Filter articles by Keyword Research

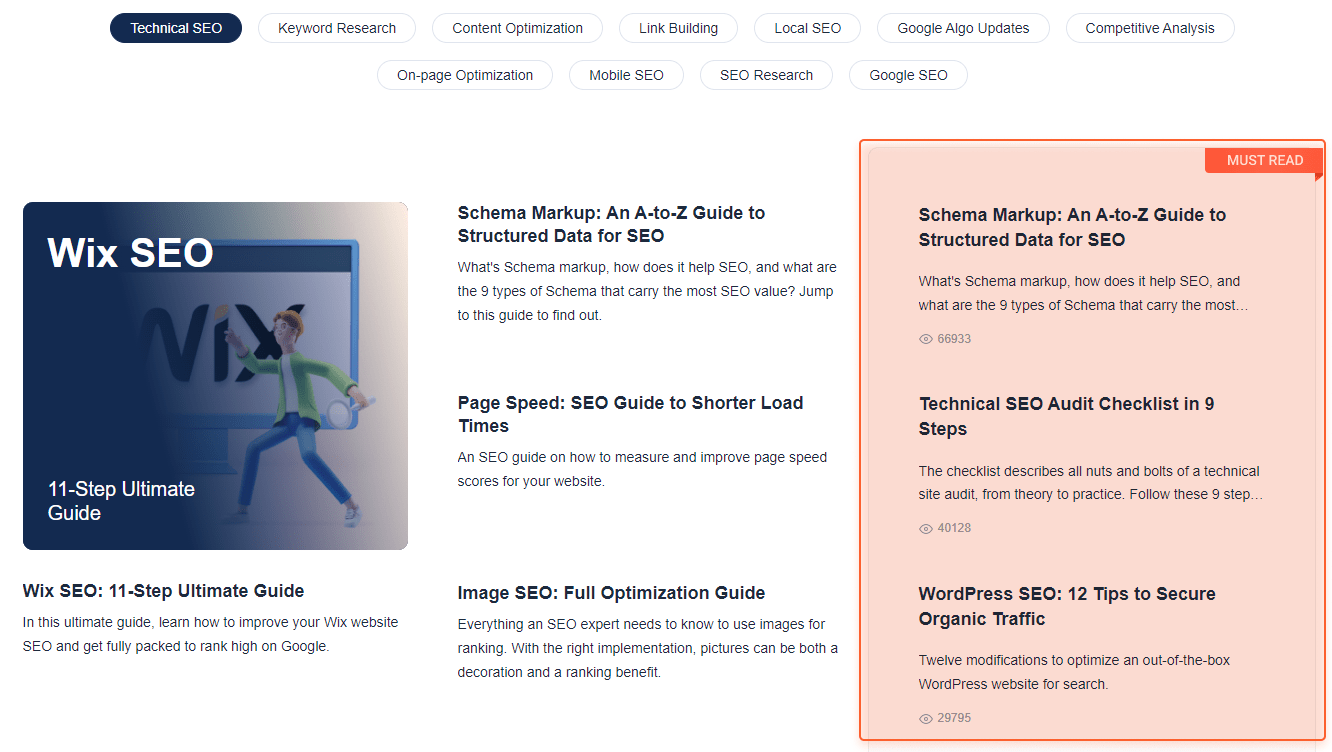click(x=336, y=28)
